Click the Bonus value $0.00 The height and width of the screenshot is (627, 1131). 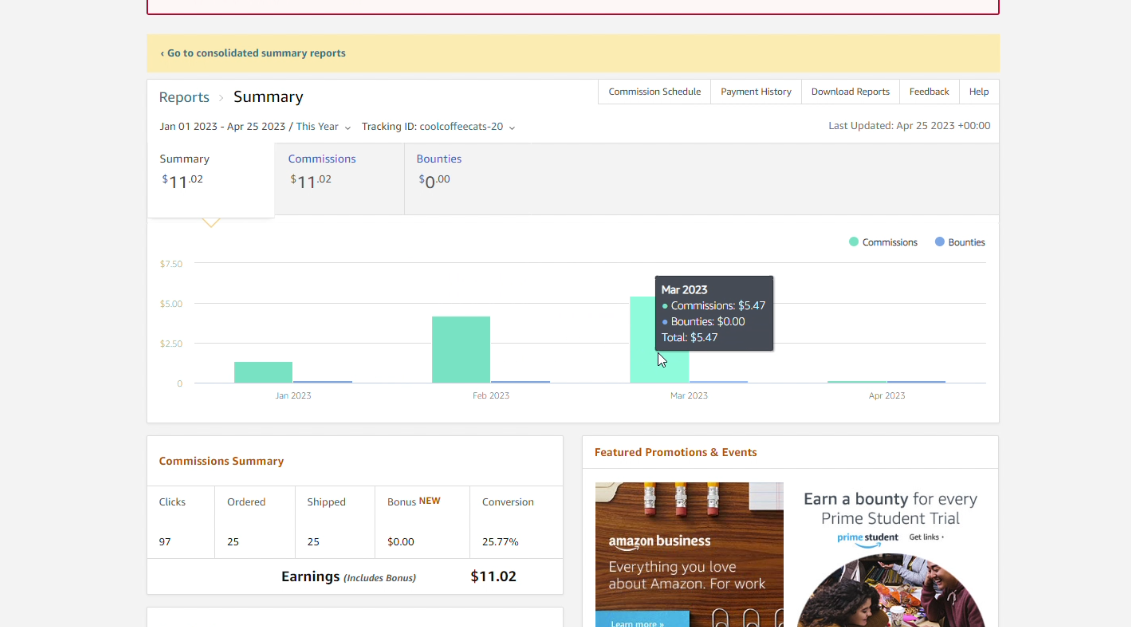(x=400, y=541)
